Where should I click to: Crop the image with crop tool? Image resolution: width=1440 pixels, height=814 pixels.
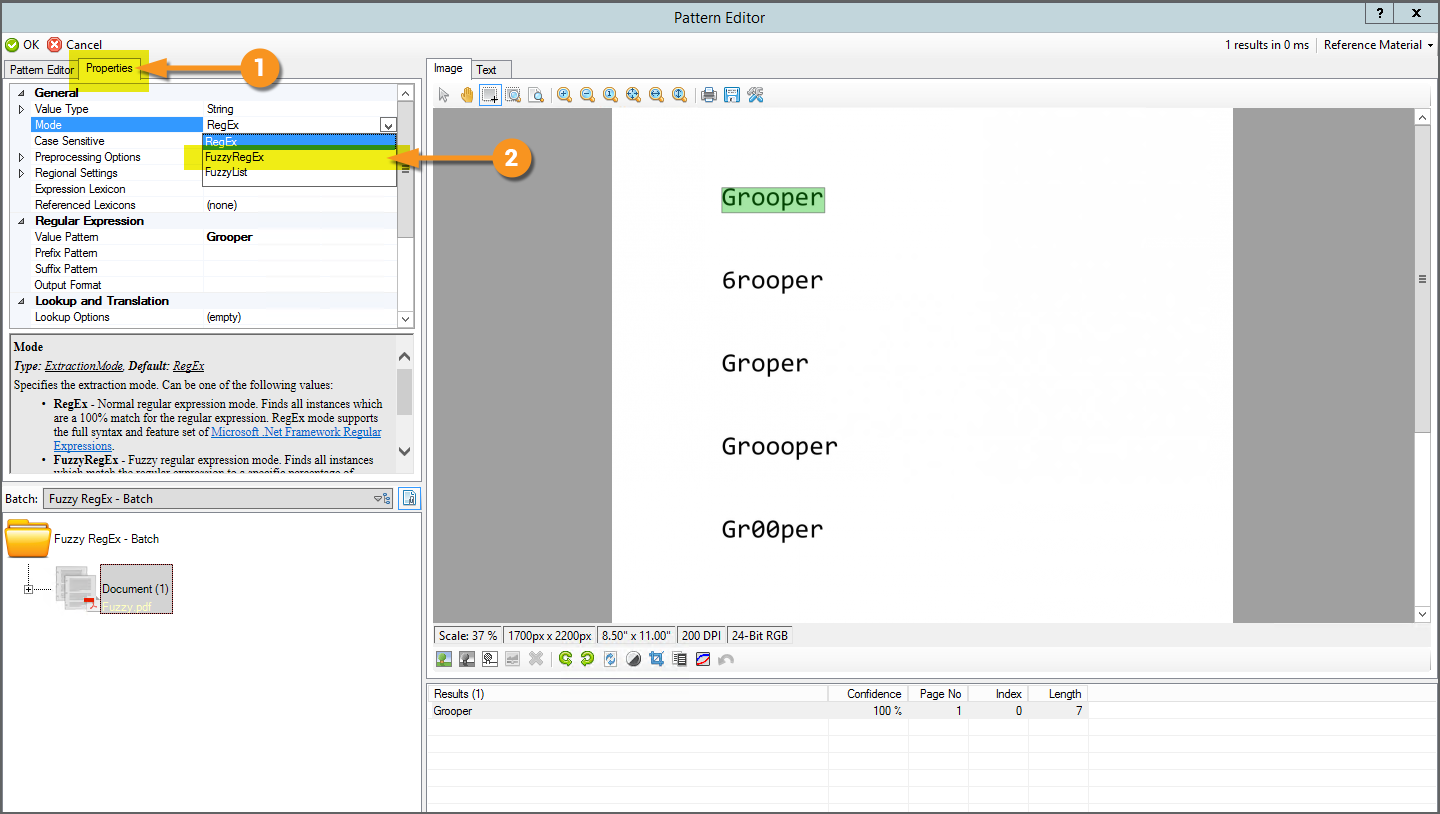tap(657, 659)
